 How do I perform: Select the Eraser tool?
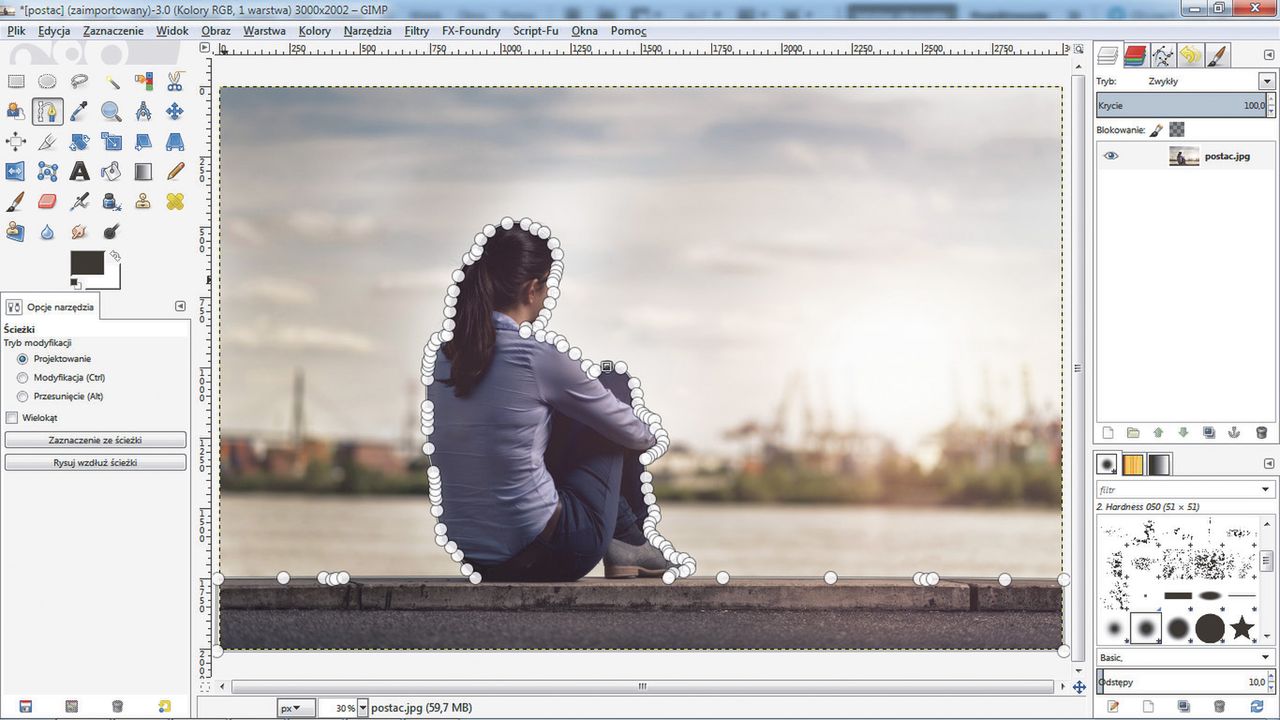[x=47, y=201]
